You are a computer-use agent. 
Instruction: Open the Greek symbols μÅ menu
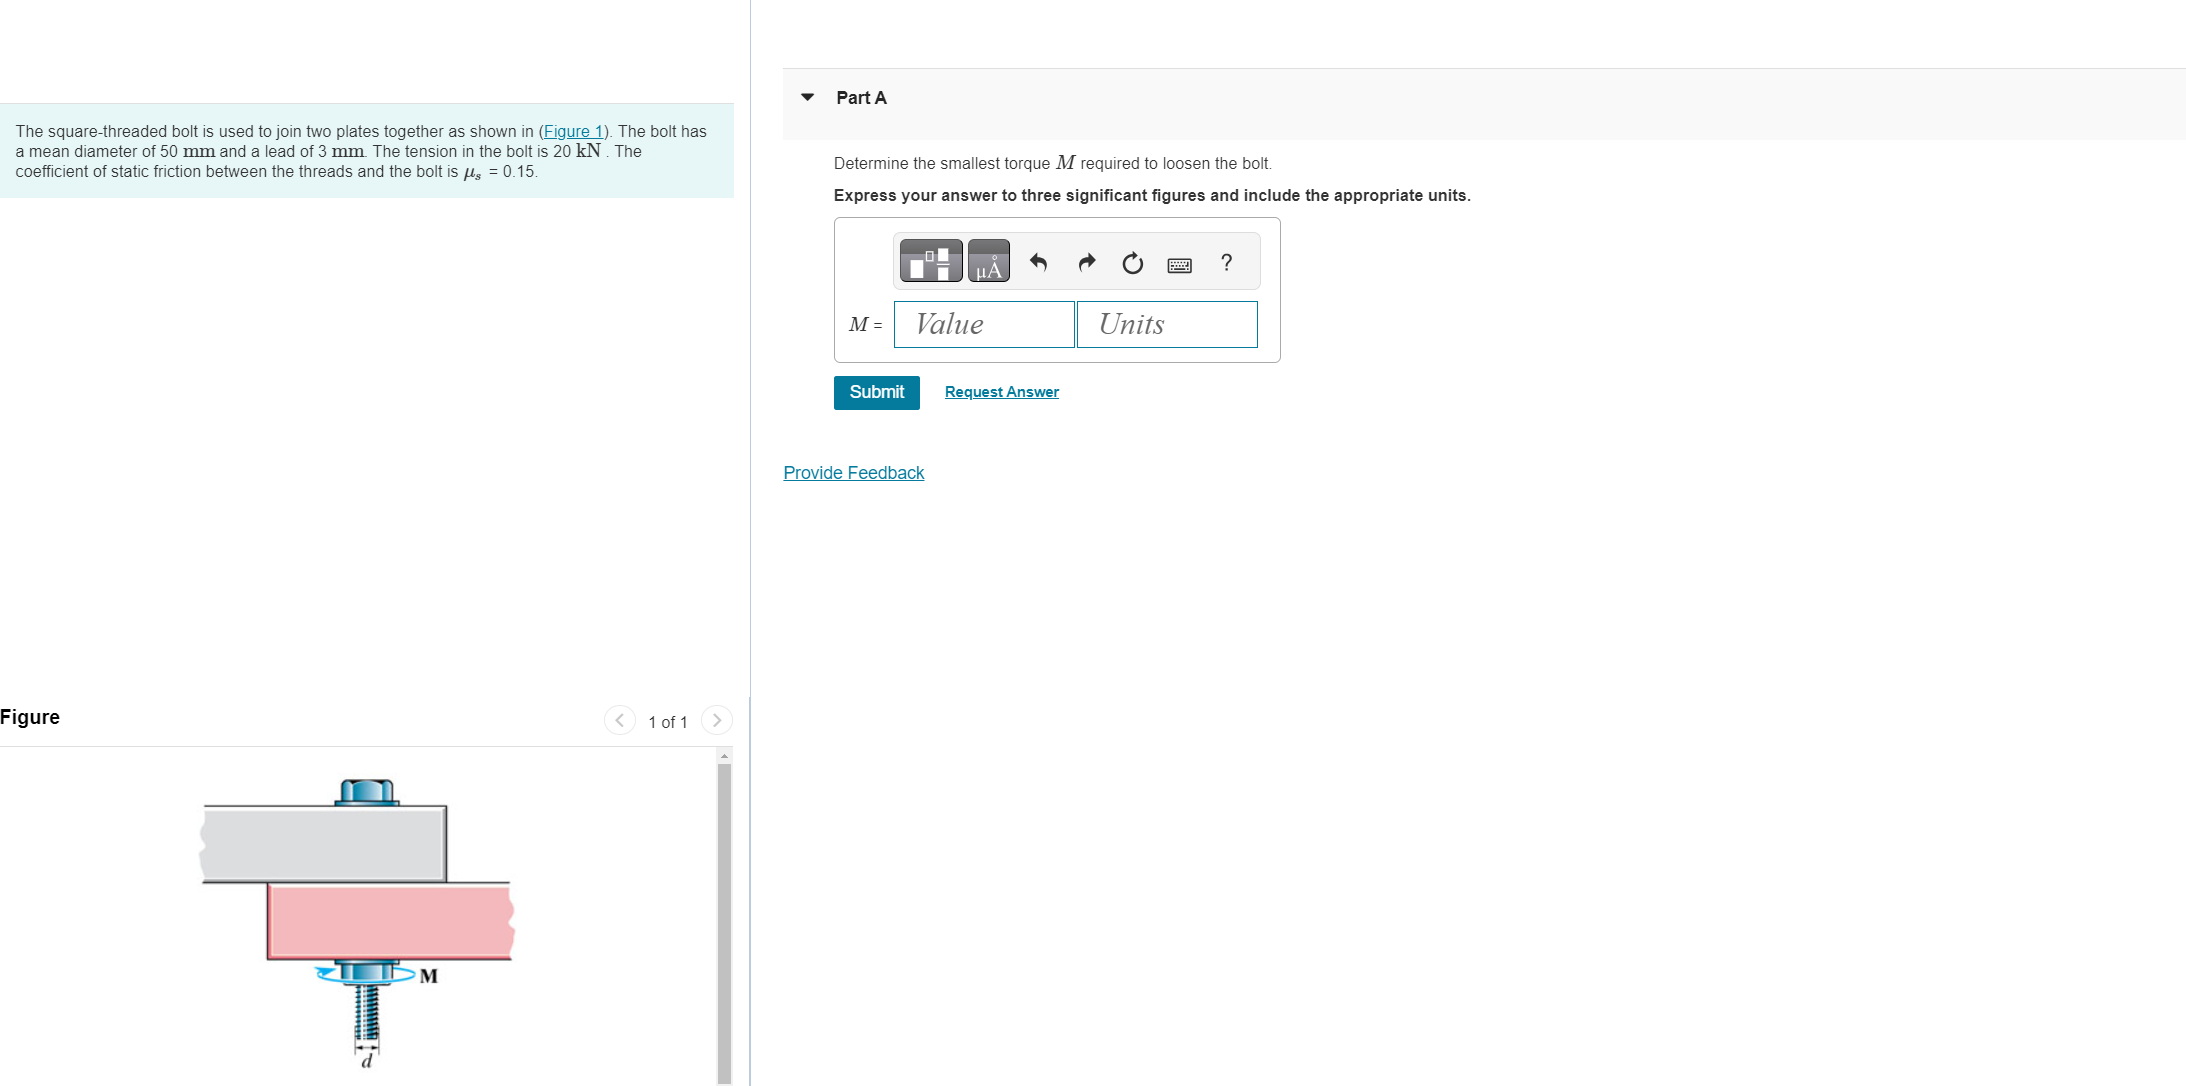(988, 262)
